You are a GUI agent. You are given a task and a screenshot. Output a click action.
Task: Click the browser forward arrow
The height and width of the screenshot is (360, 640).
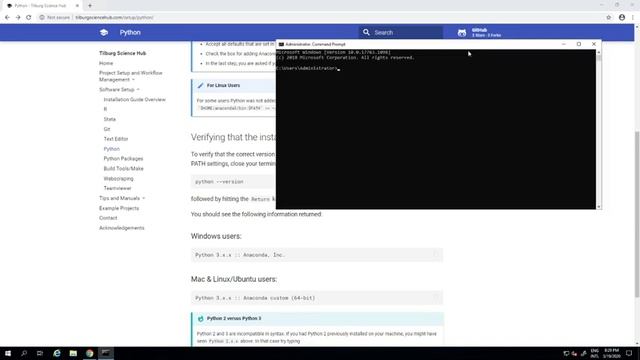click(x=18, y=18)
